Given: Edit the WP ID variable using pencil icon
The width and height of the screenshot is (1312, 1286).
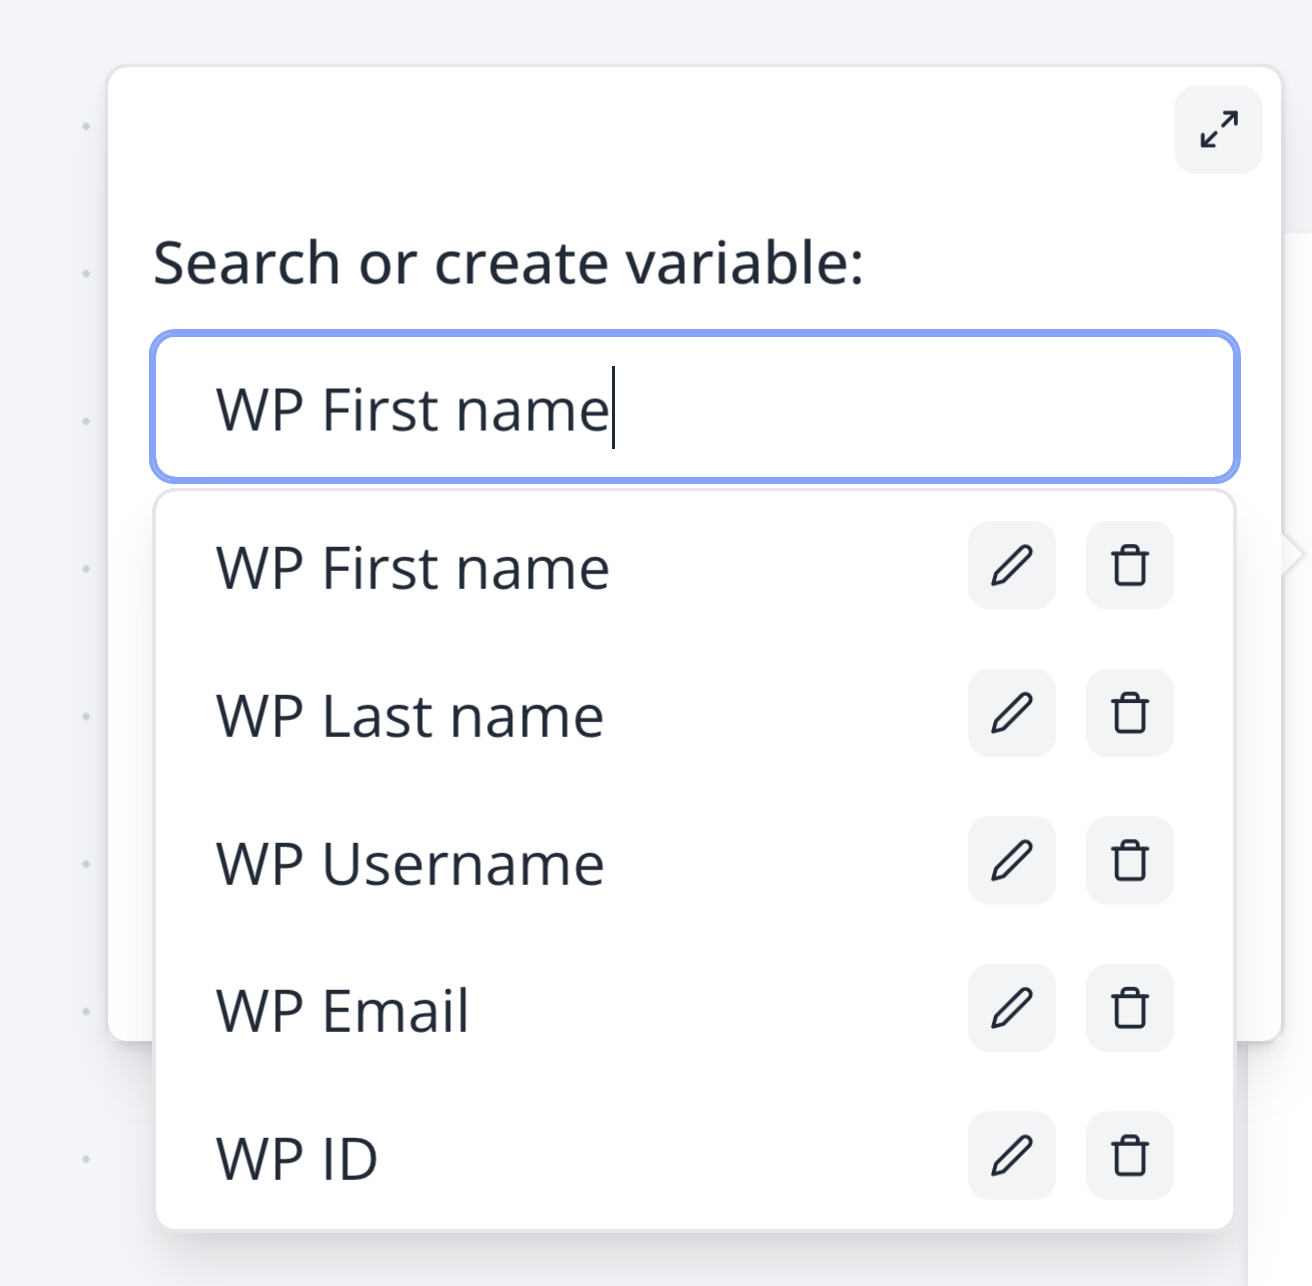Looking at the screenshot, I should click(x=1011, y=1156).
